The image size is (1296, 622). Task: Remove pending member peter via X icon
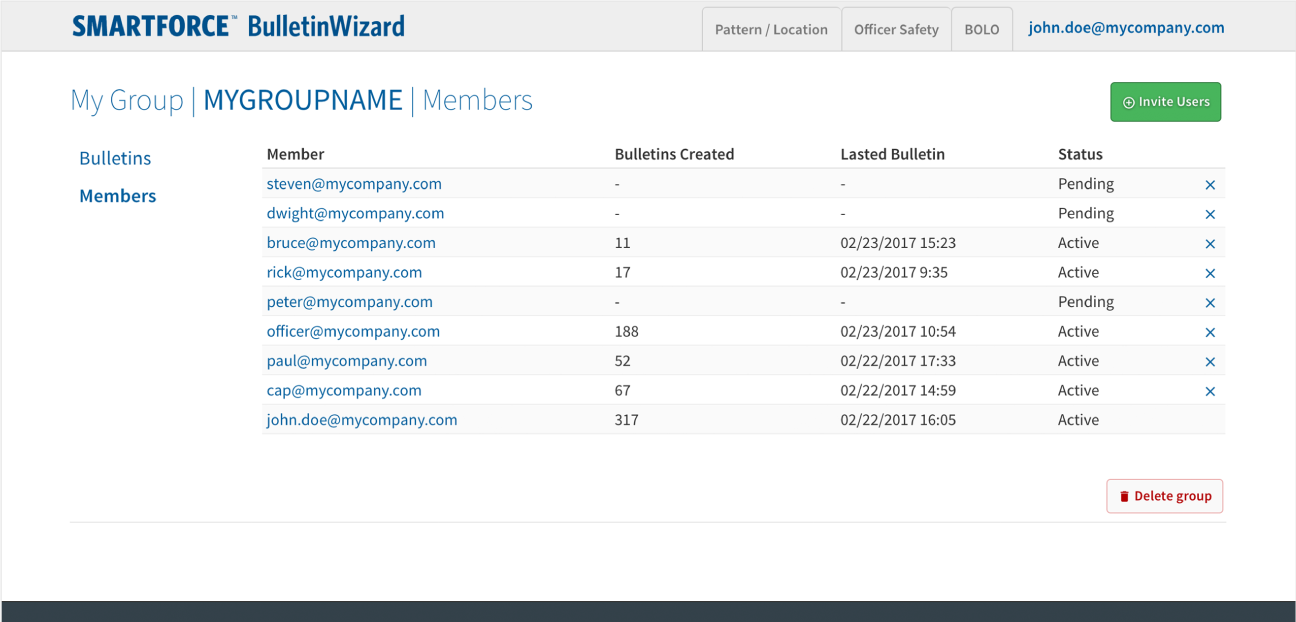(1210, 303)
